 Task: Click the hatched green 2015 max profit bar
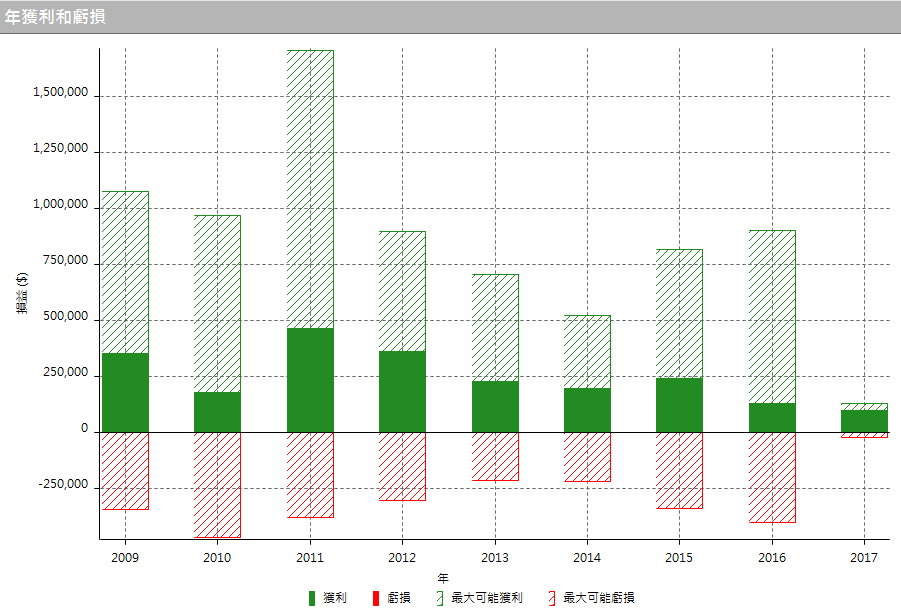click(679, 314)
